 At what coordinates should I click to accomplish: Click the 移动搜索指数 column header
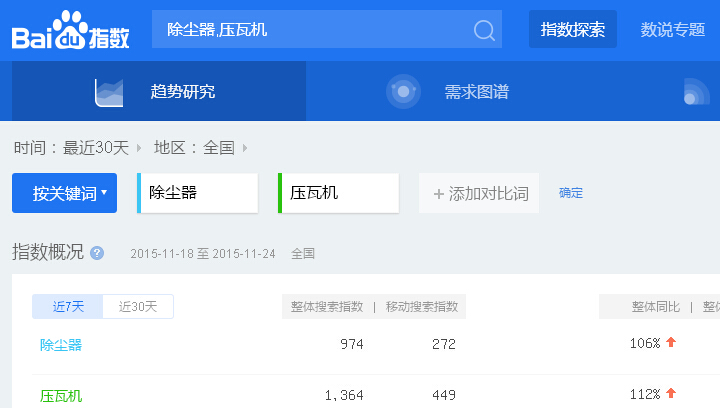(x=422, y=307)
